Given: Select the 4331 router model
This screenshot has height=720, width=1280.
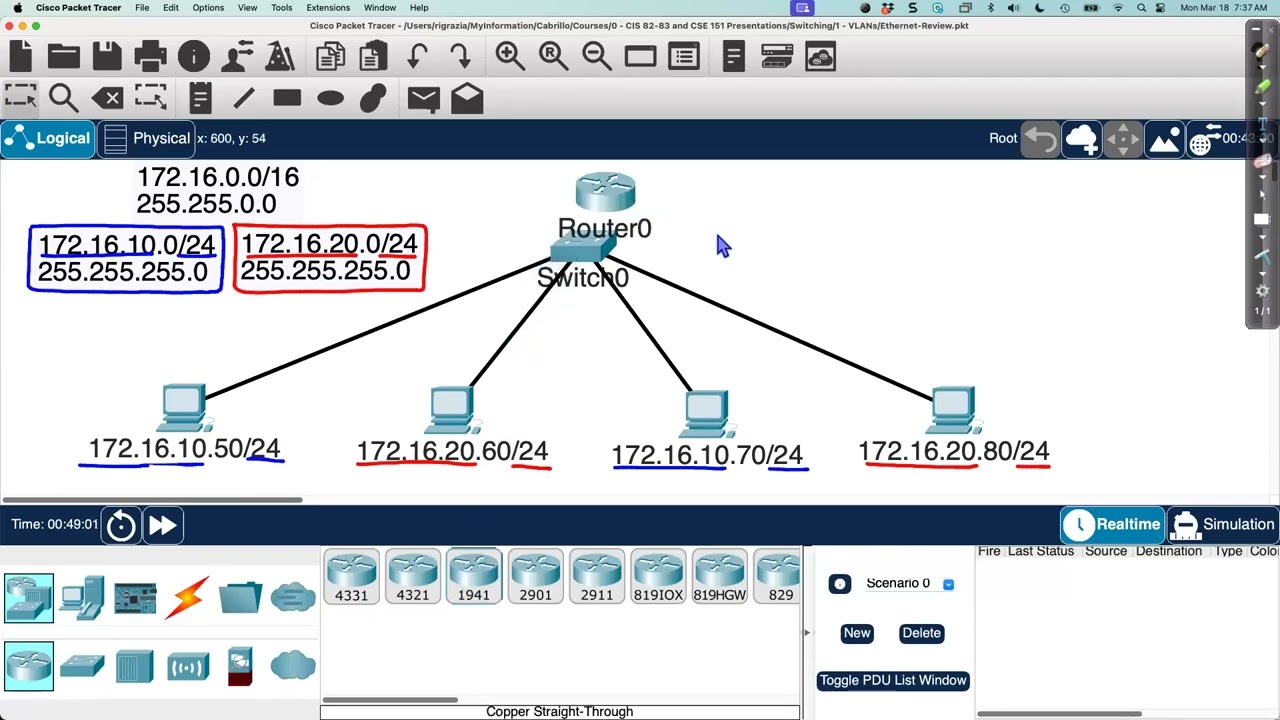Looking at the screenshot, I should [351, 577].
